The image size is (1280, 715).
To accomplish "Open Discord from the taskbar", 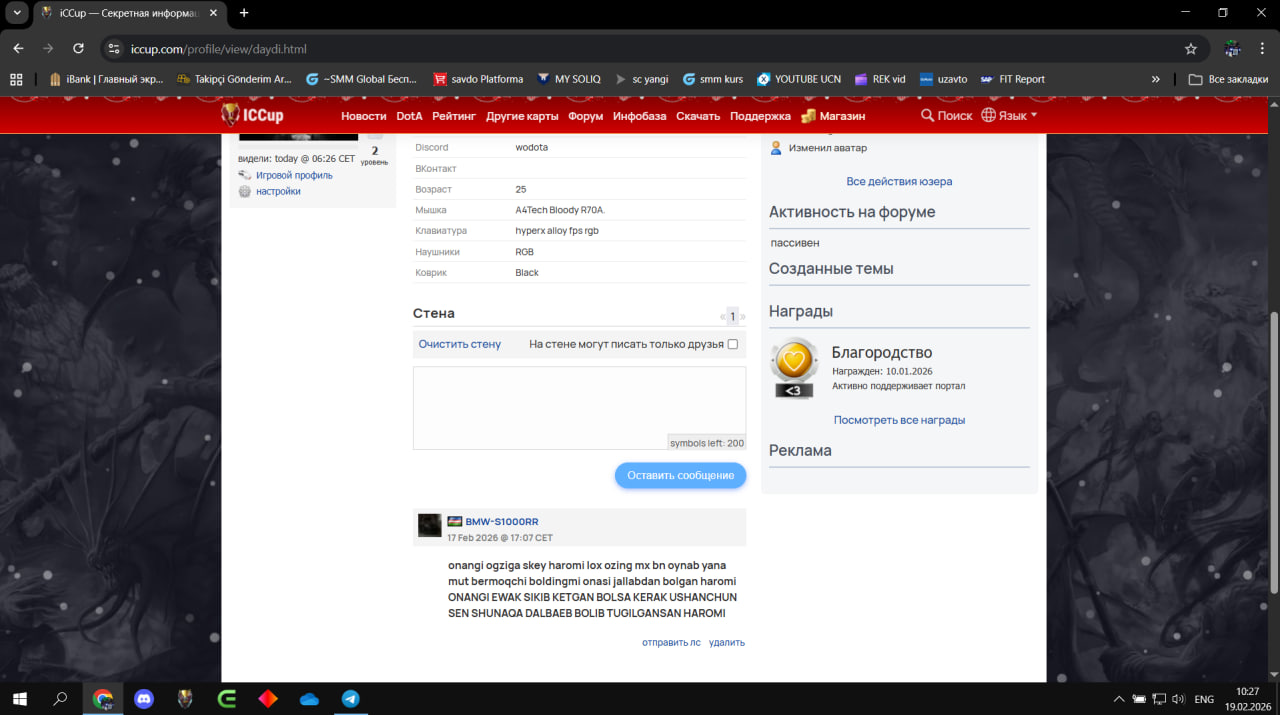I will 144,699.
